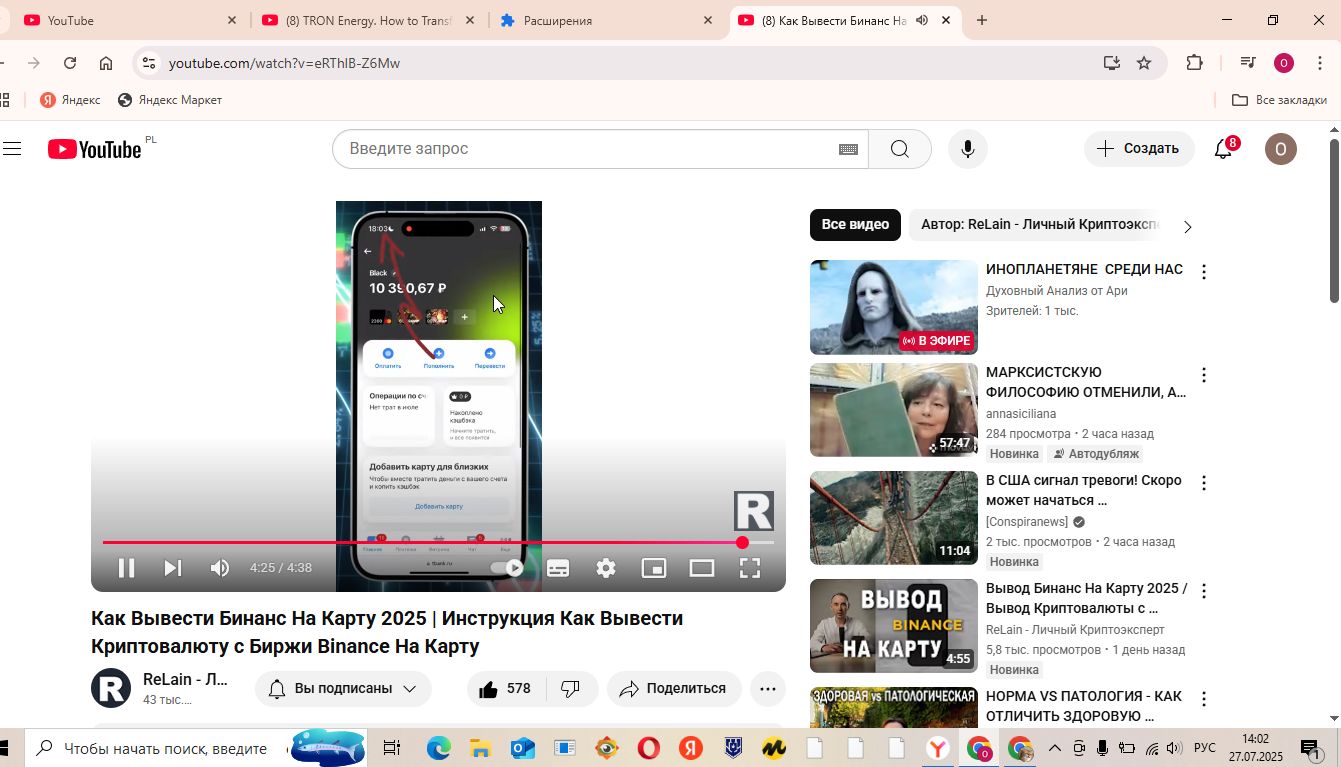Mute the tab via its speaker icon
The height and width of the screenshot is (767, 1341).
[x=922, y=20]
